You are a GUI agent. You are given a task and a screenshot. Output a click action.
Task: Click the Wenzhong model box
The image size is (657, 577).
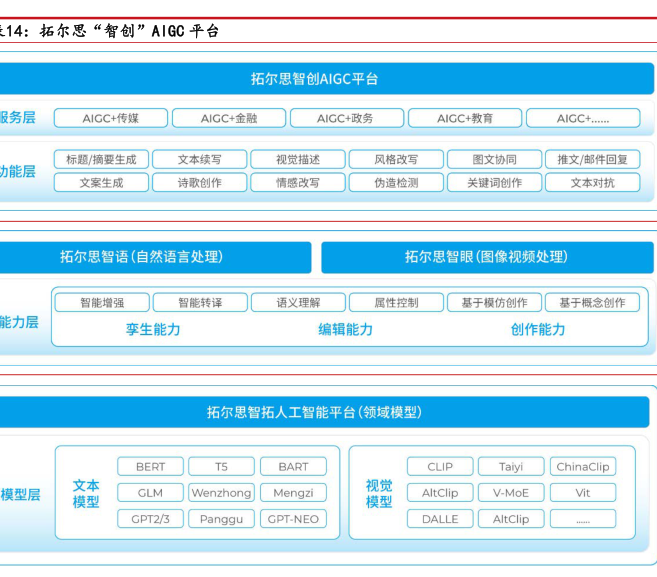tap(221, 493)
